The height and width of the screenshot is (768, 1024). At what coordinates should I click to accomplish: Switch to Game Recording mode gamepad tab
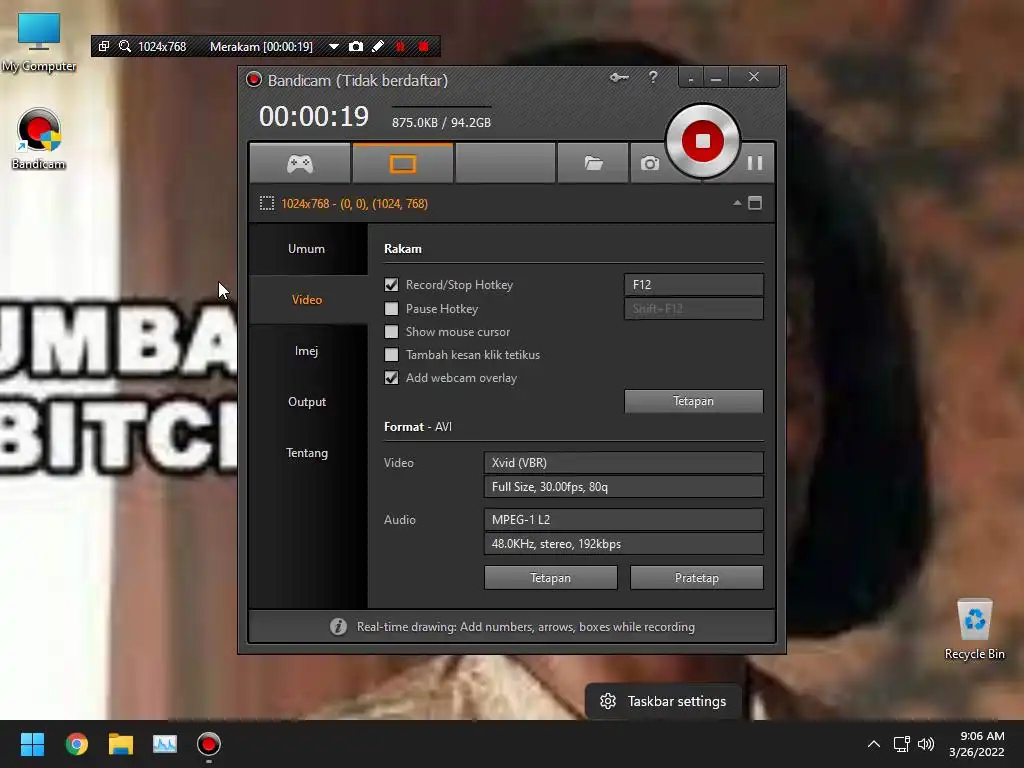(300, 163)
